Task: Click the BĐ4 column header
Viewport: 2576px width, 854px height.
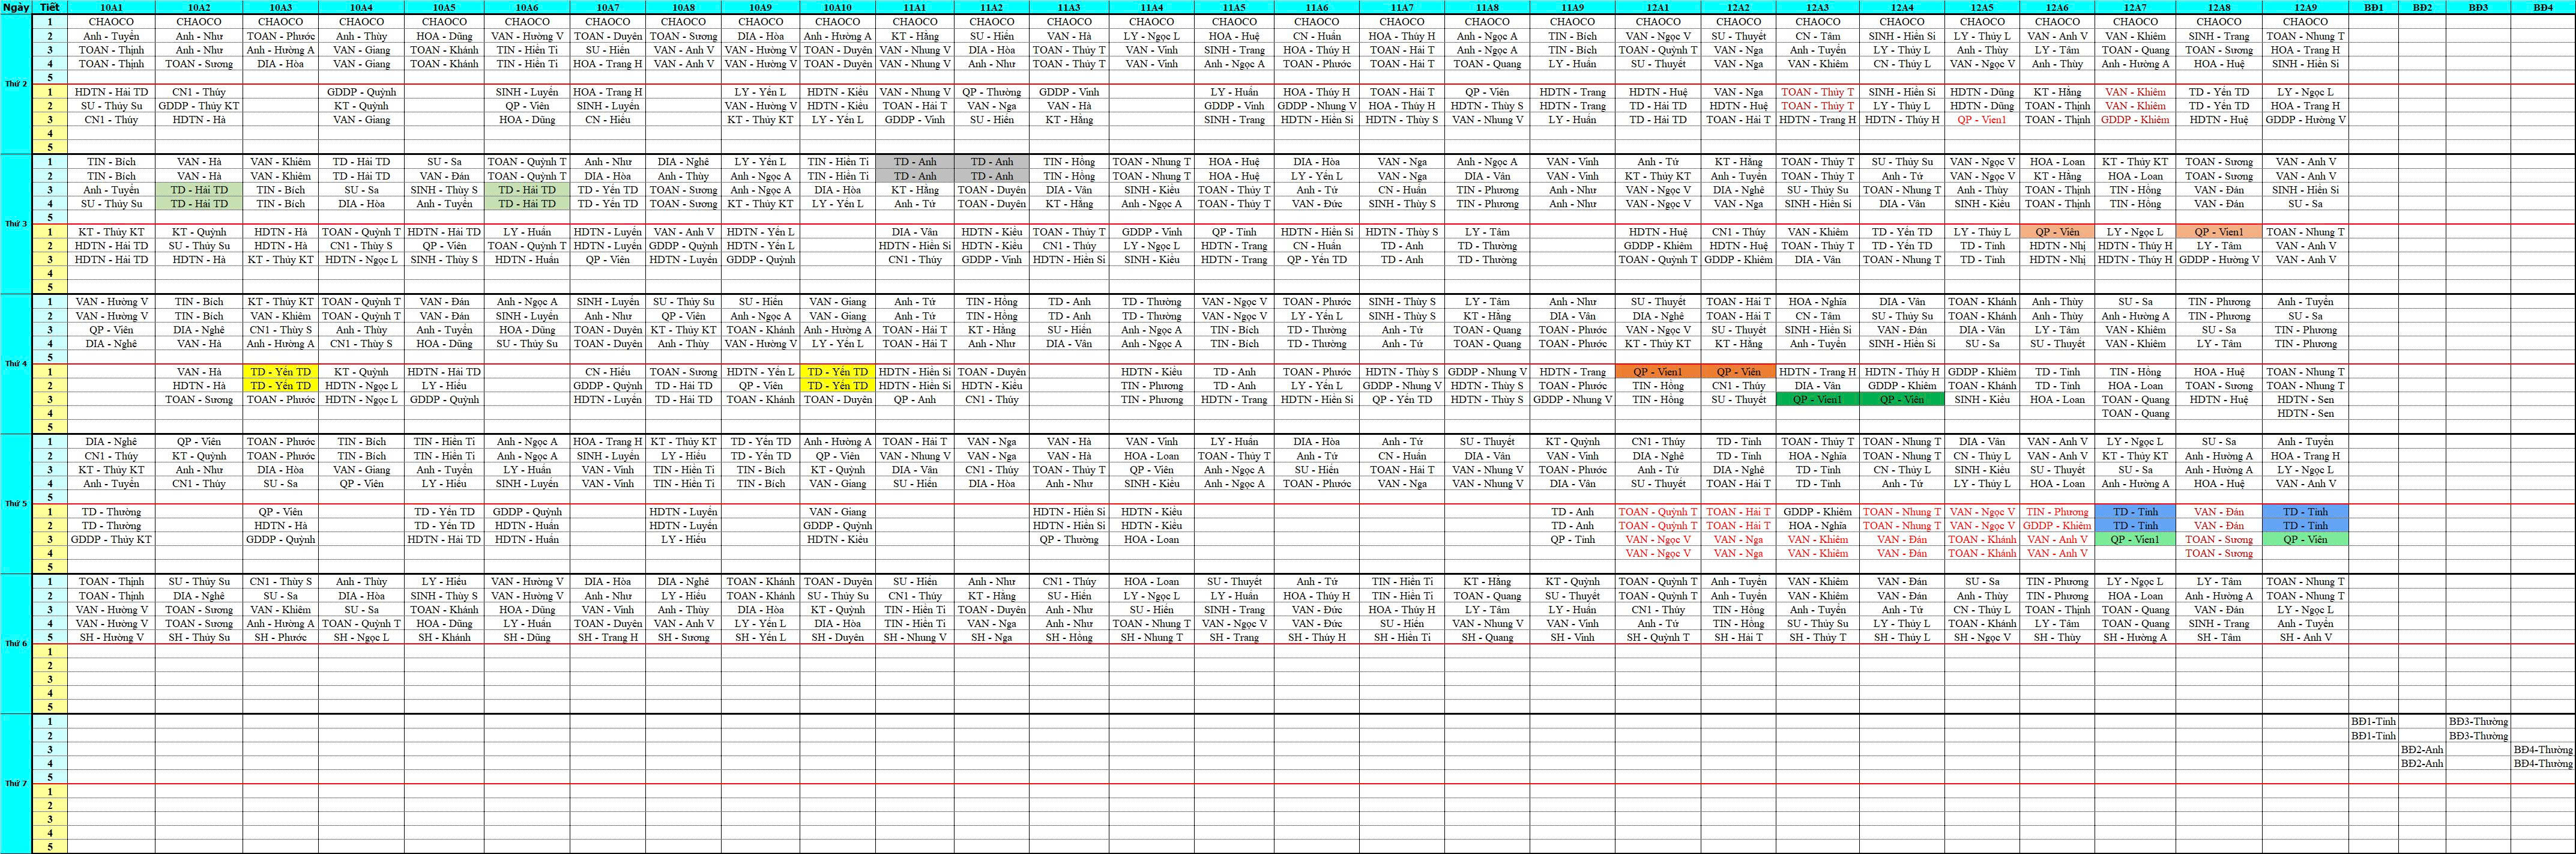Action: click(2543, 7)
